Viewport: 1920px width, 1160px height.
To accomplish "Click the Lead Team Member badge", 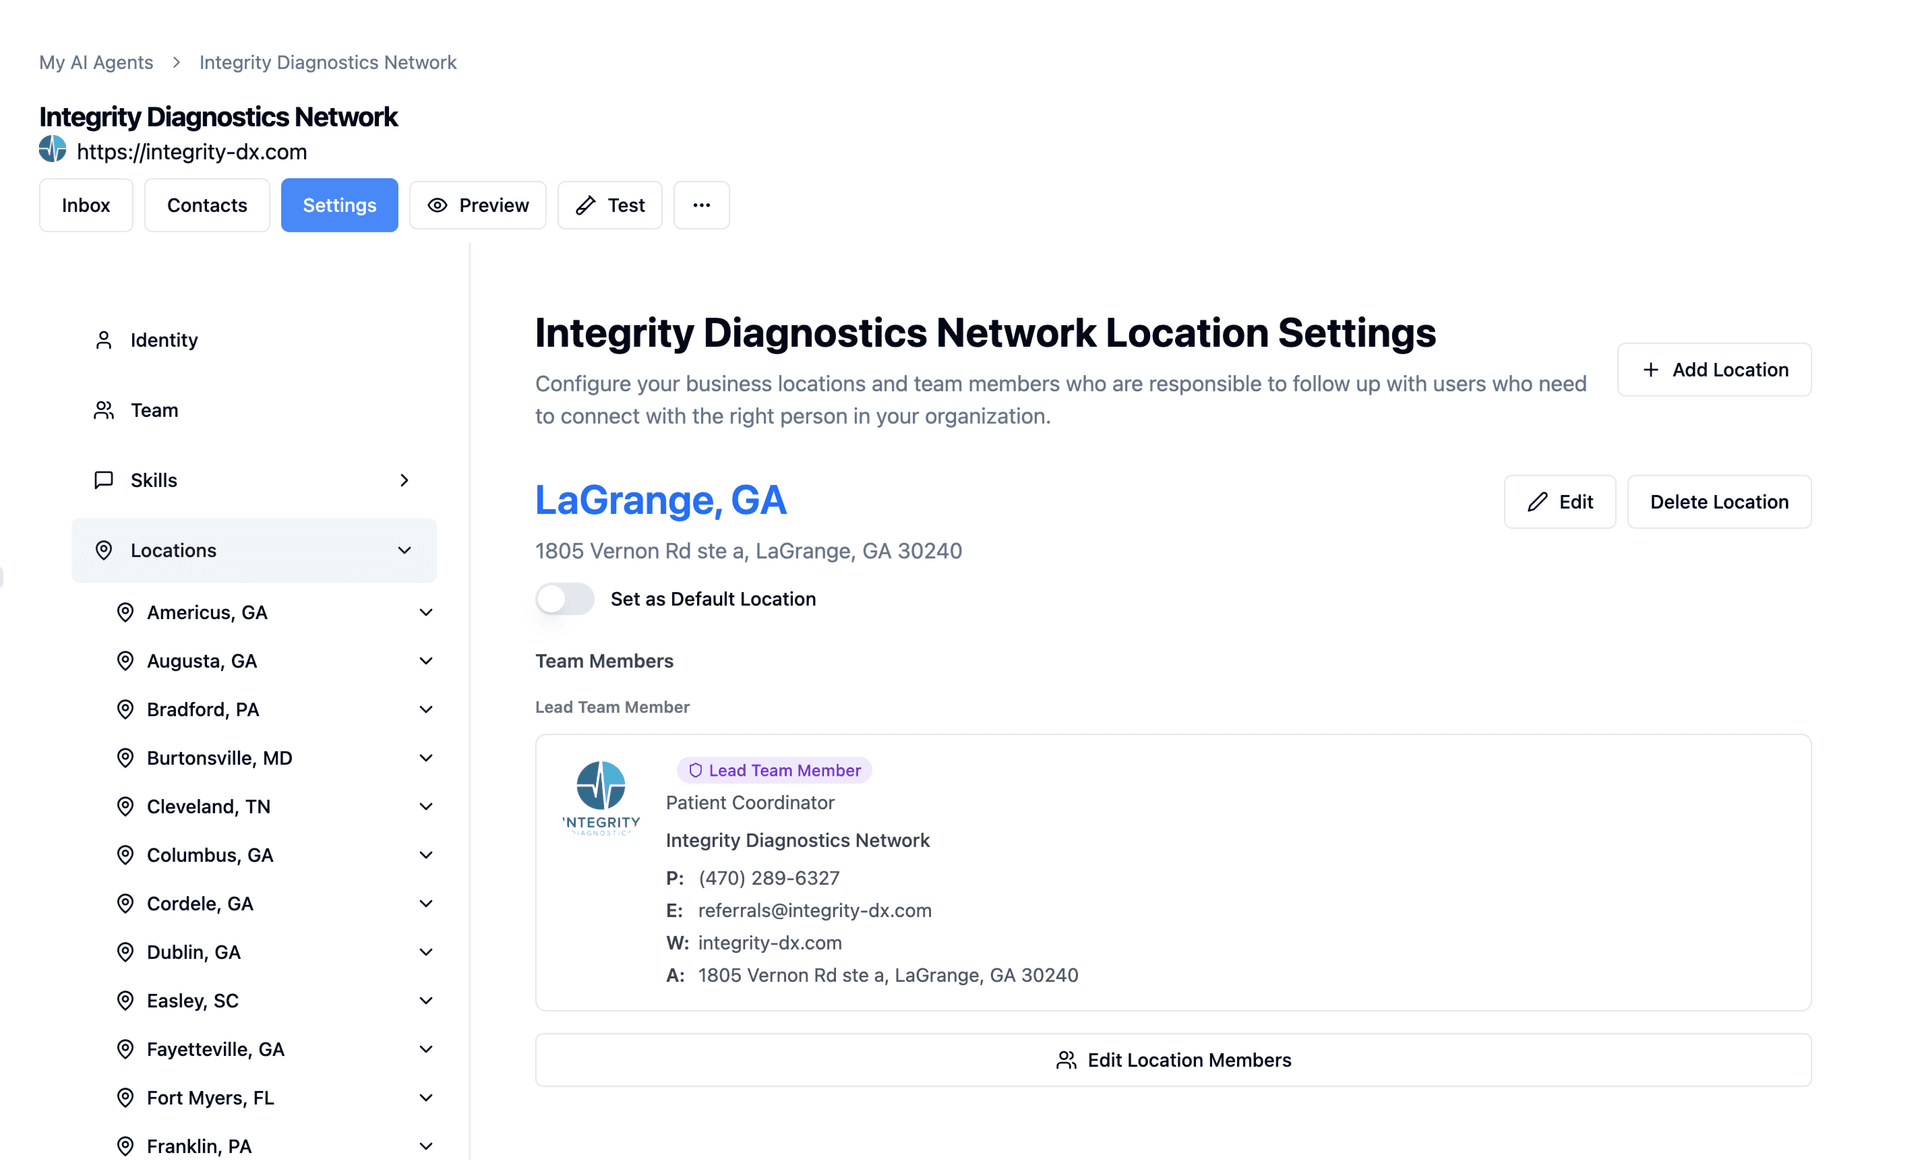I will point(774,770).
